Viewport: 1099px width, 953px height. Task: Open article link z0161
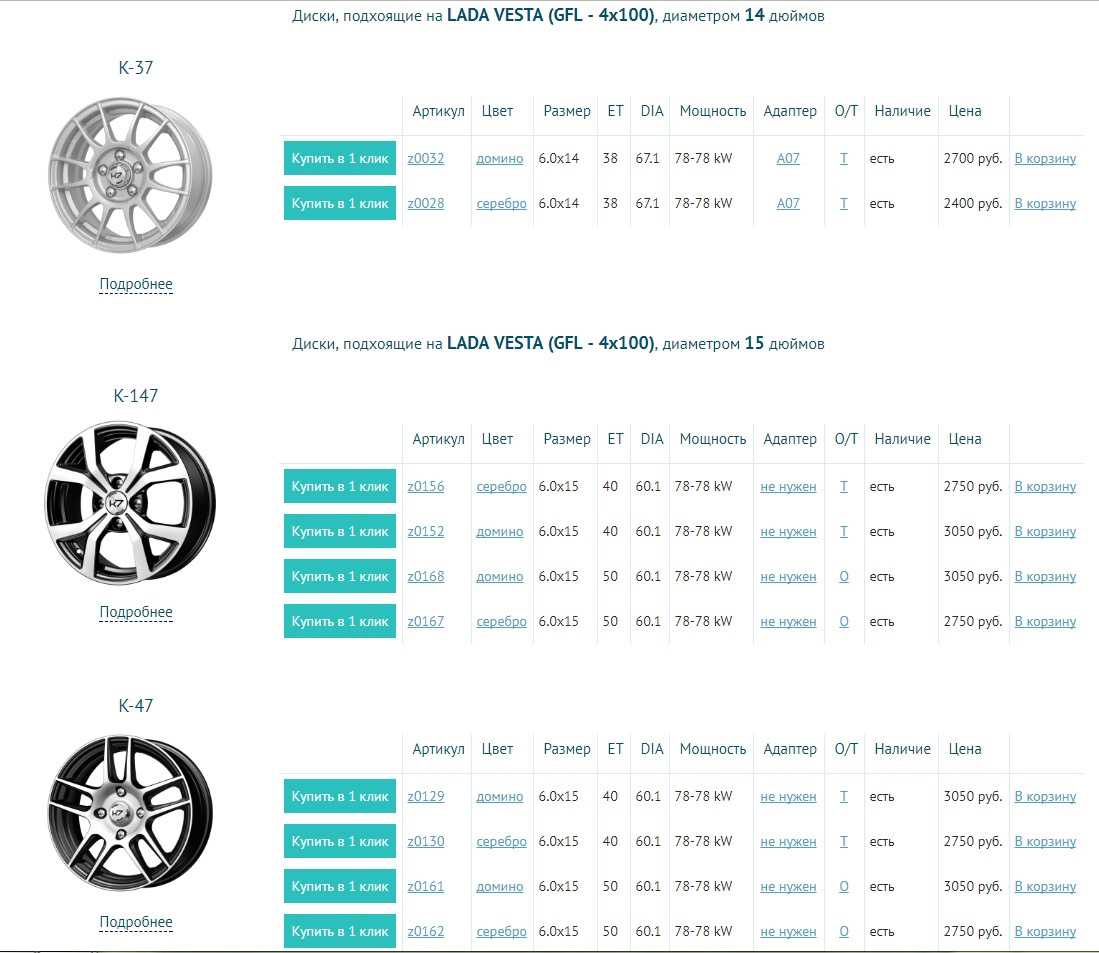pyautogui.click(x=425, y=886)
